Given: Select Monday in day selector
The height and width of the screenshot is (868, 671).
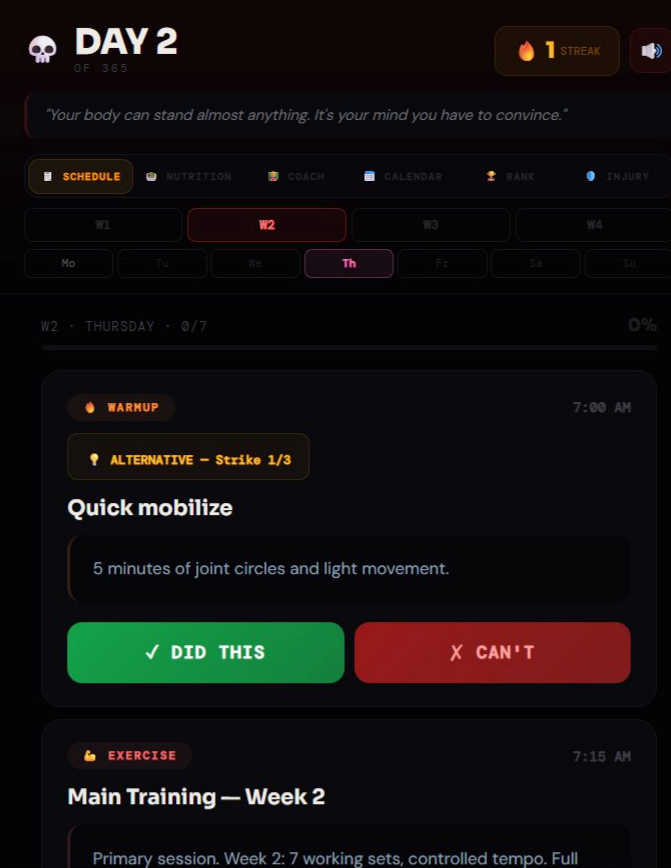Looking at the screenshot, I should (x=69, y=264).
